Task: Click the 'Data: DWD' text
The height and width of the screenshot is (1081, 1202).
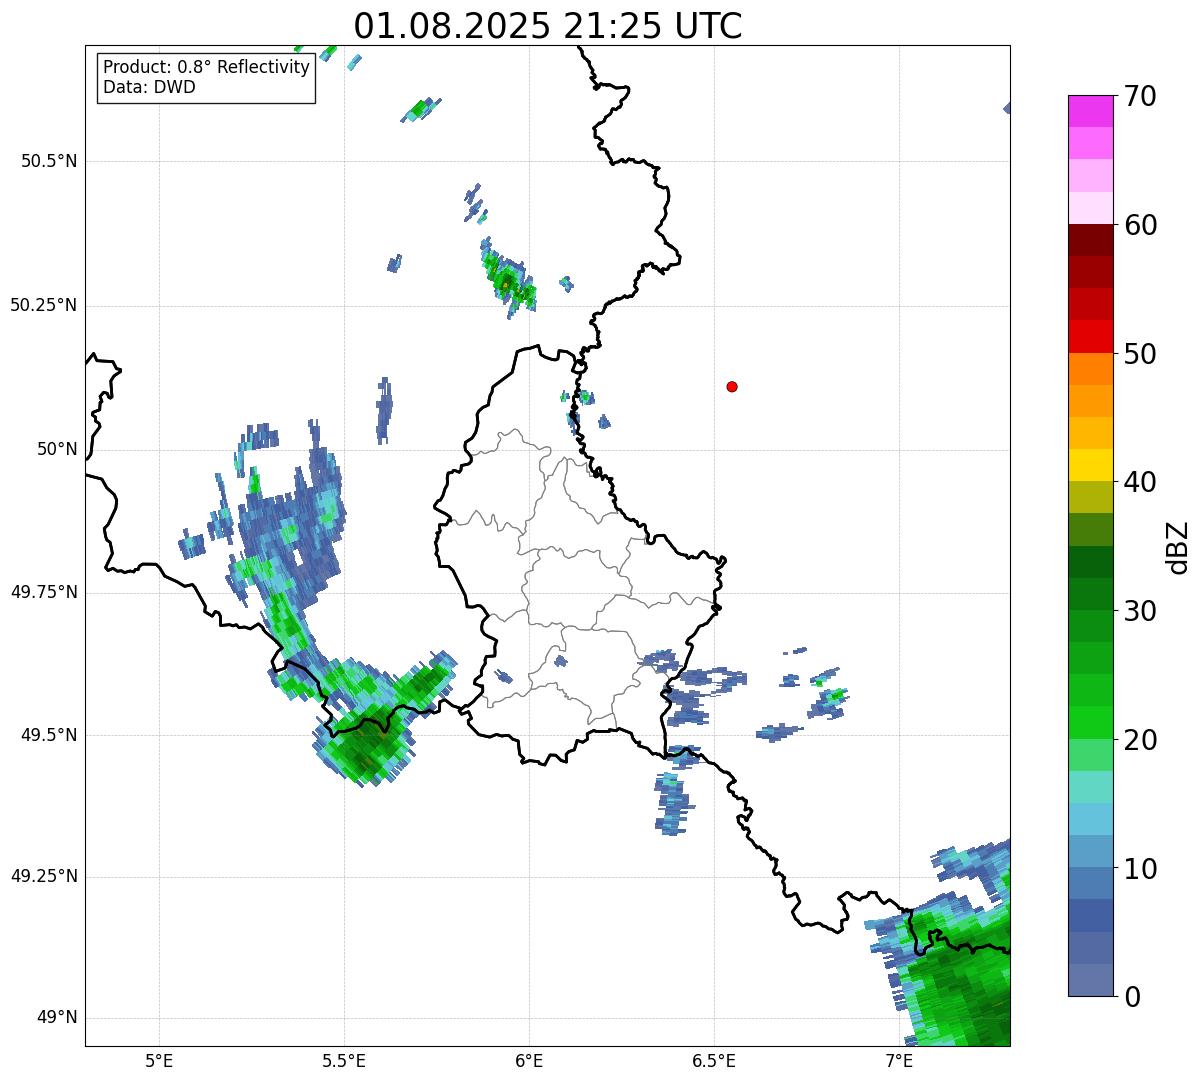Action: (150, 87)
